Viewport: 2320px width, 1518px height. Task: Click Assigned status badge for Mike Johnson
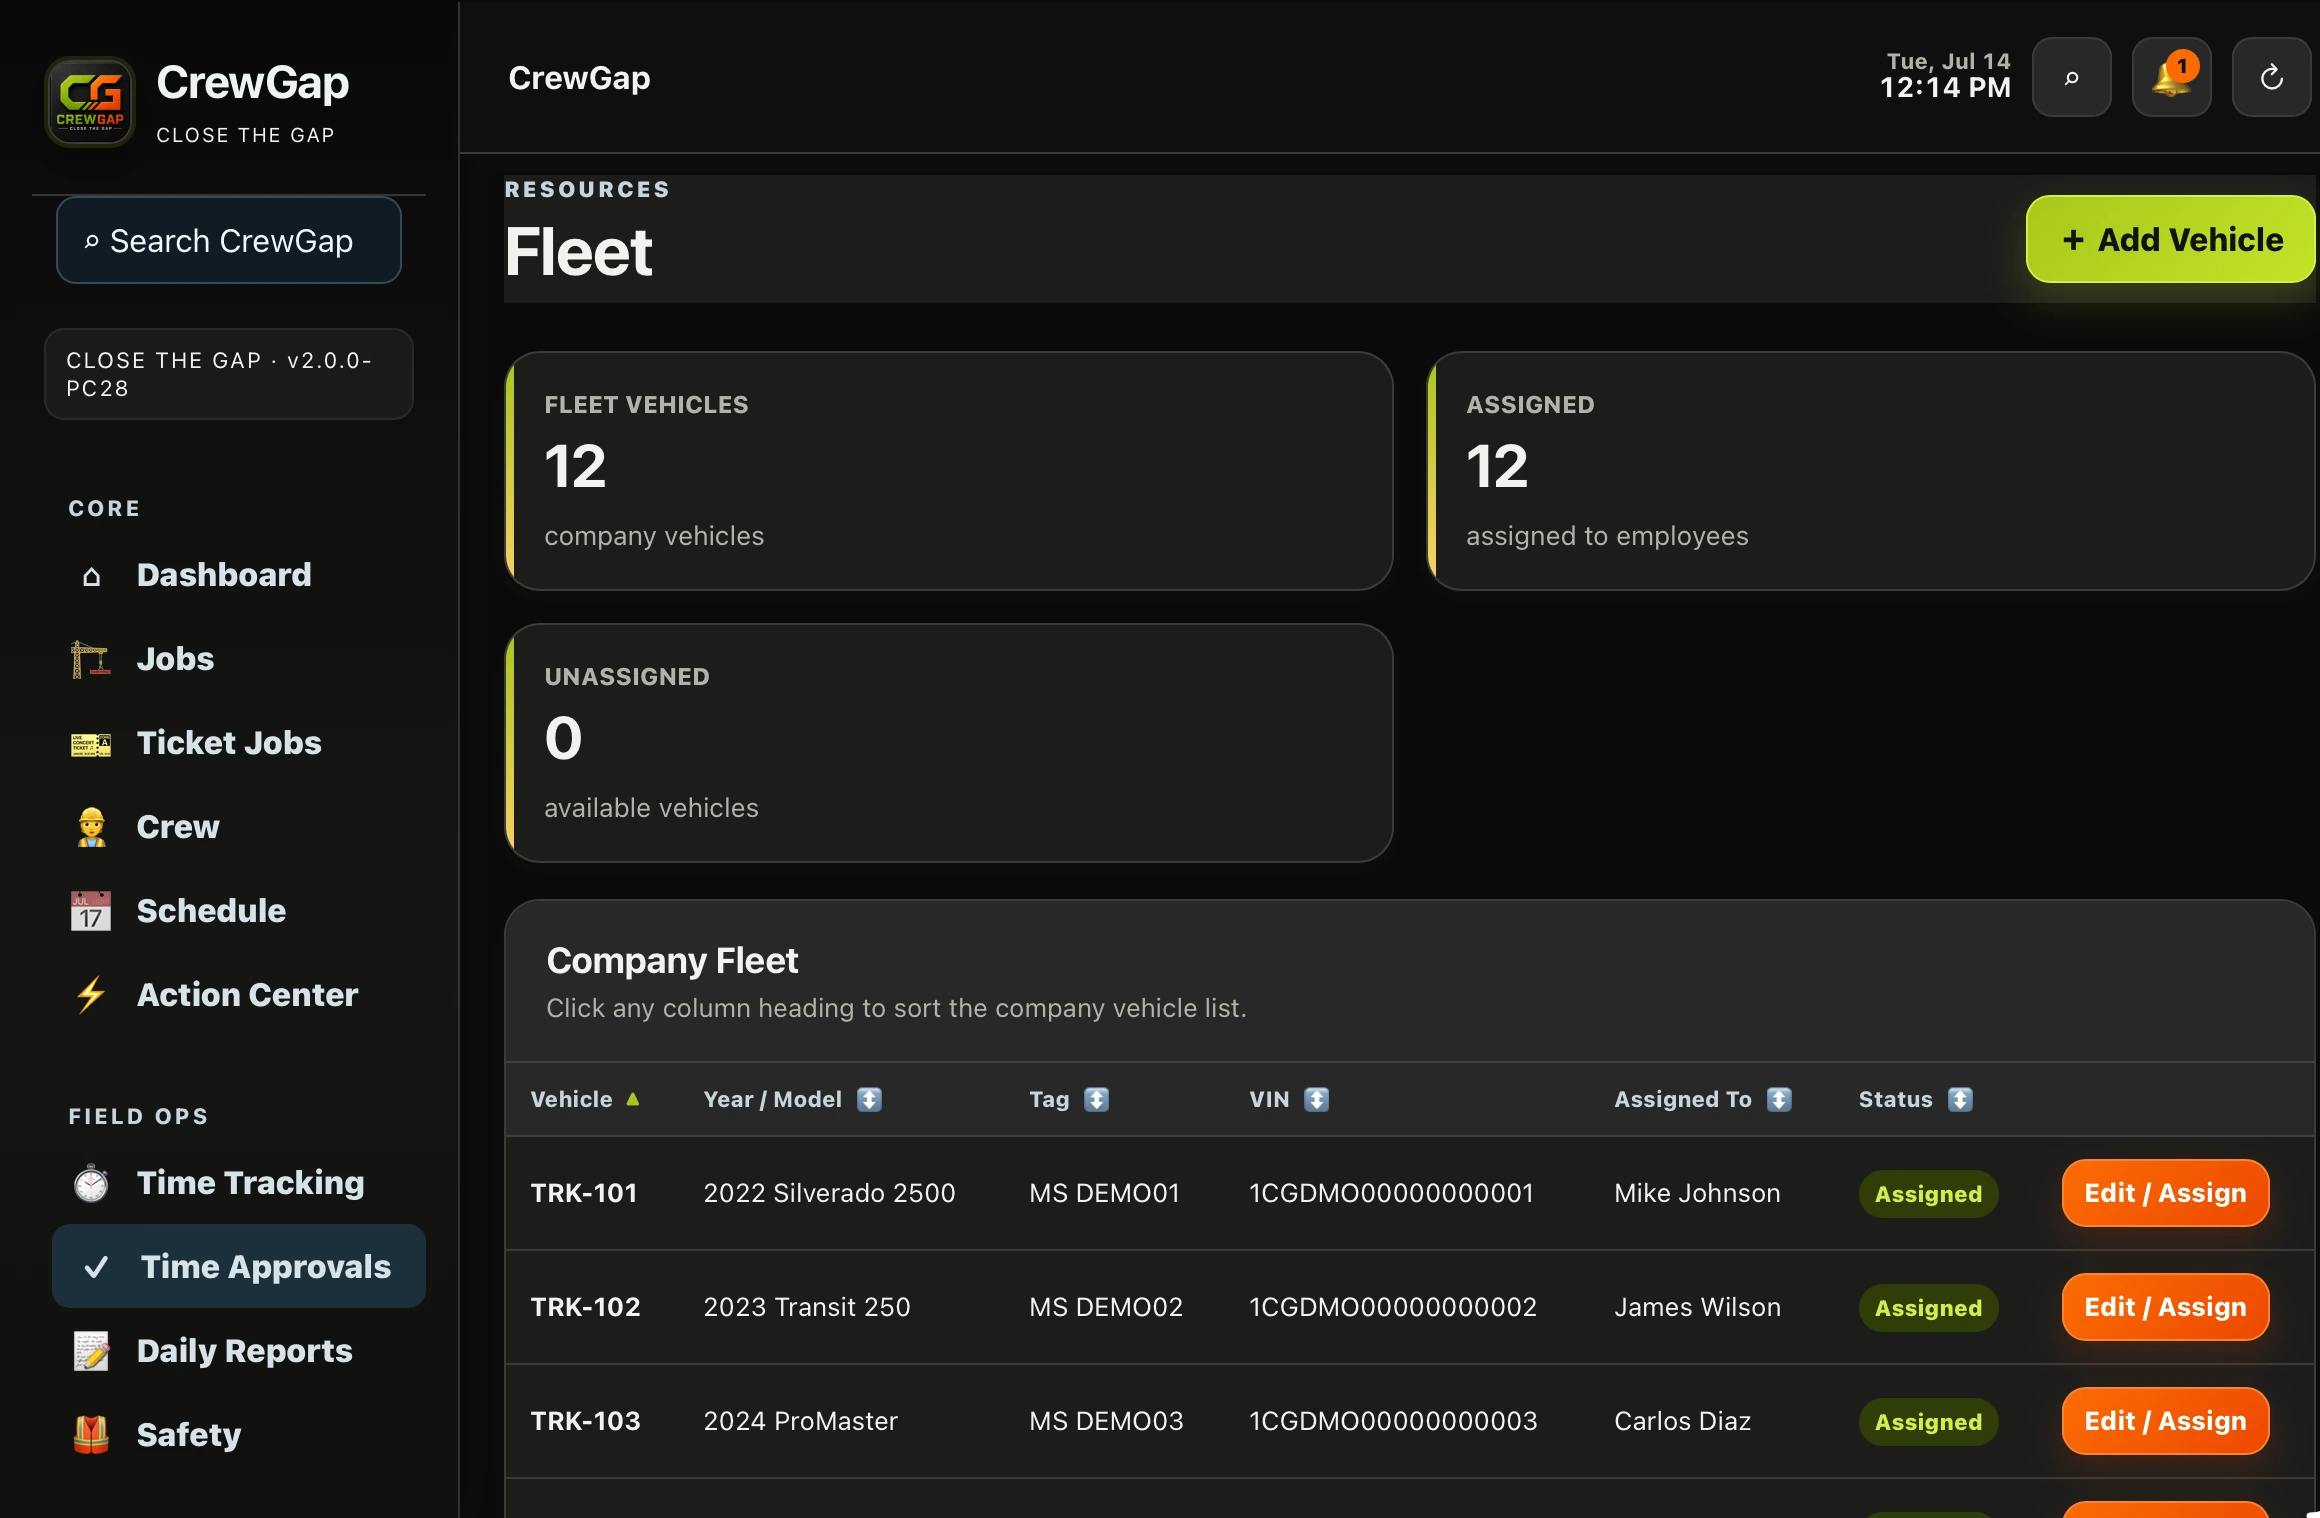(x=1928, y=1194)
